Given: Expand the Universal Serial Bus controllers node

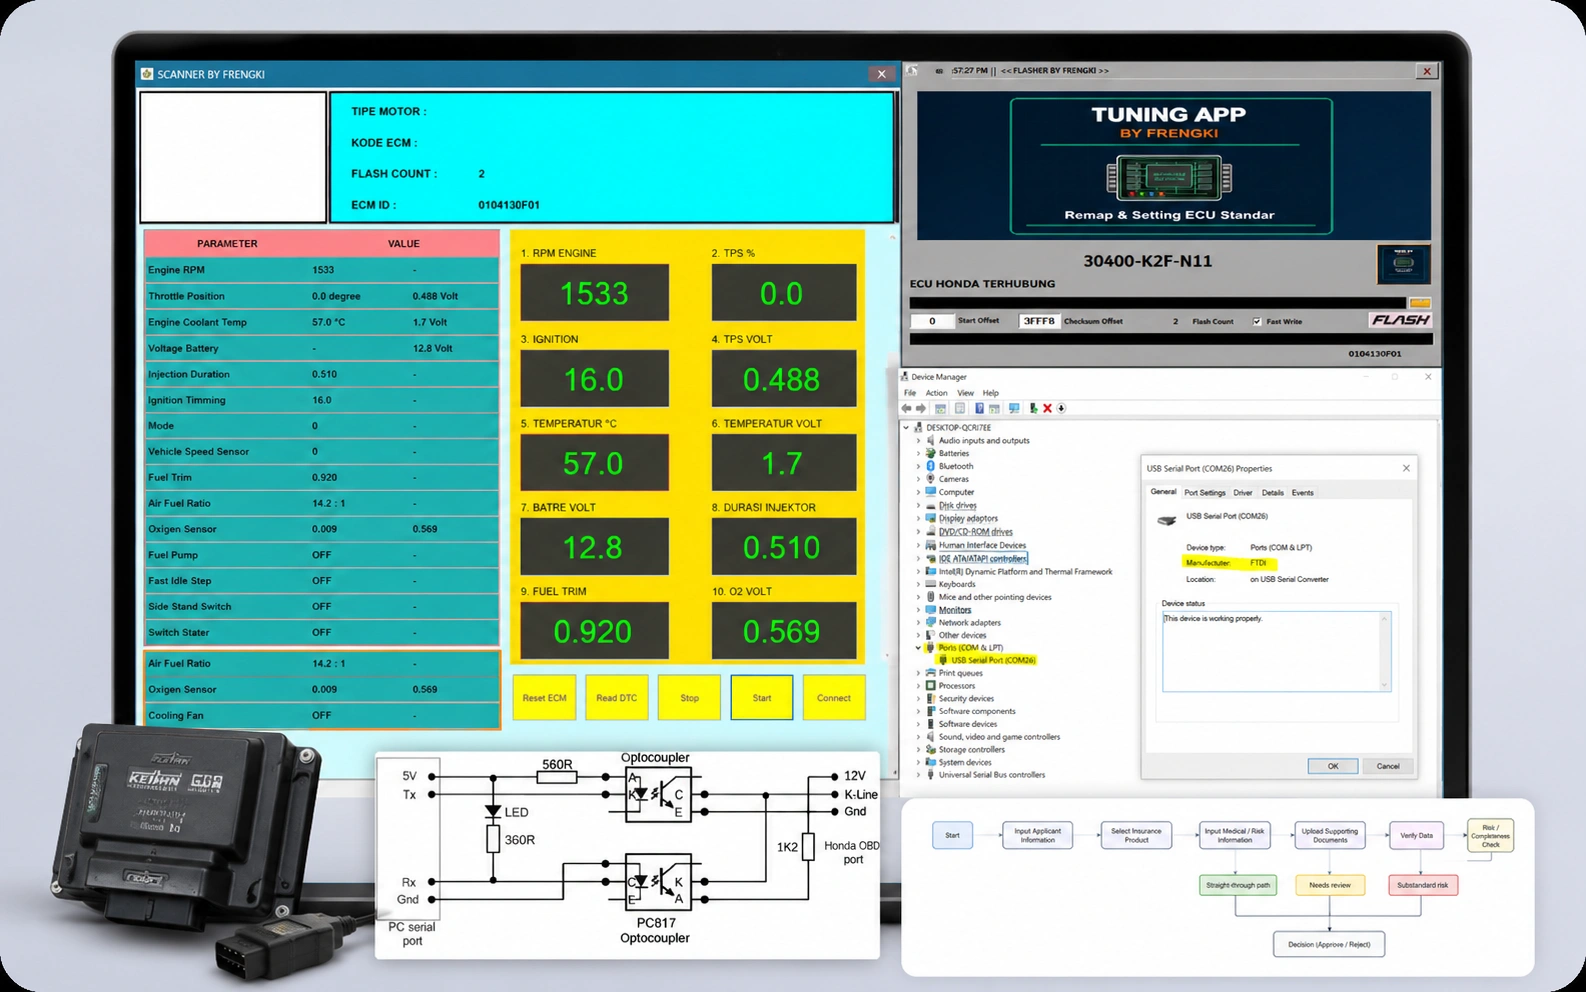Looking at the screenshot, I should pyautogui.click(x=918, y=775).
